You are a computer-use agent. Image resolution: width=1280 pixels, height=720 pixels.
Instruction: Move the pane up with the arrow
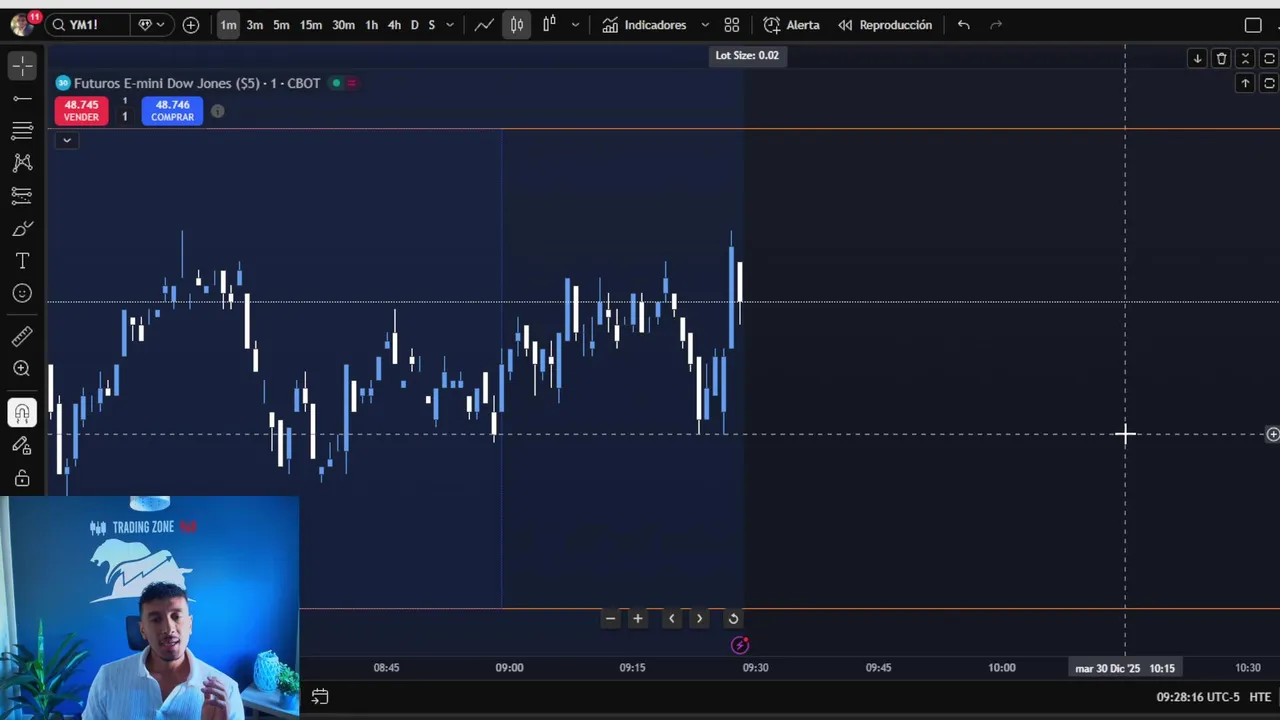point(1245,84)
